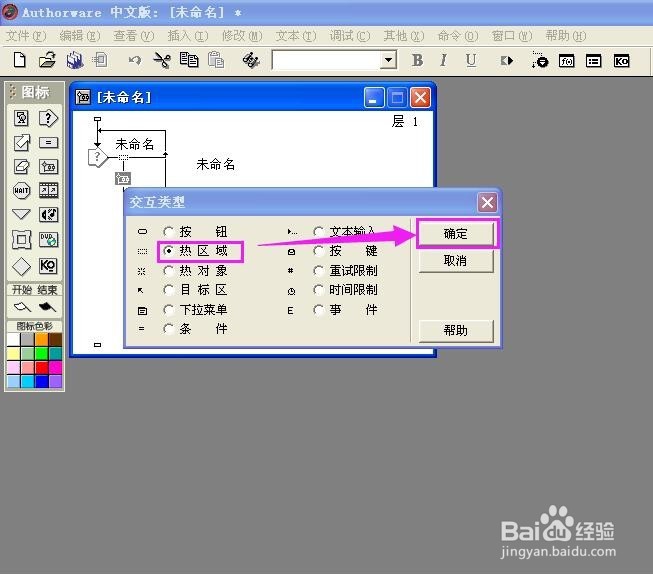
Task: Select the 按键 radio button
Action: [319, 251]
